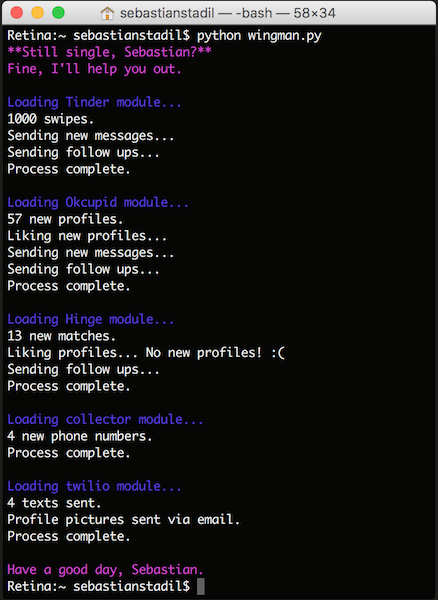
Task: Click the 'Loading Okcupid module...' line
Action: click(98, 202)
